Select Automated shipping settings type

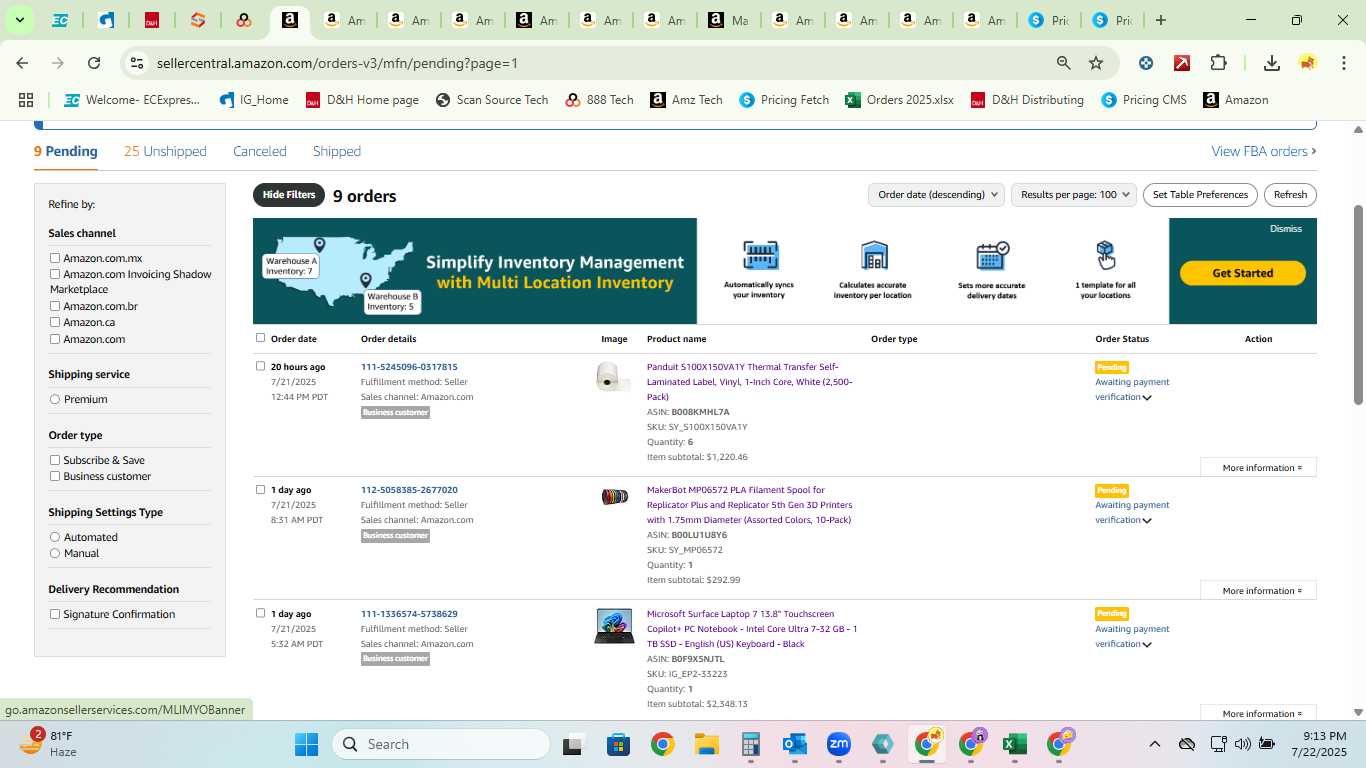coord(55,537)
